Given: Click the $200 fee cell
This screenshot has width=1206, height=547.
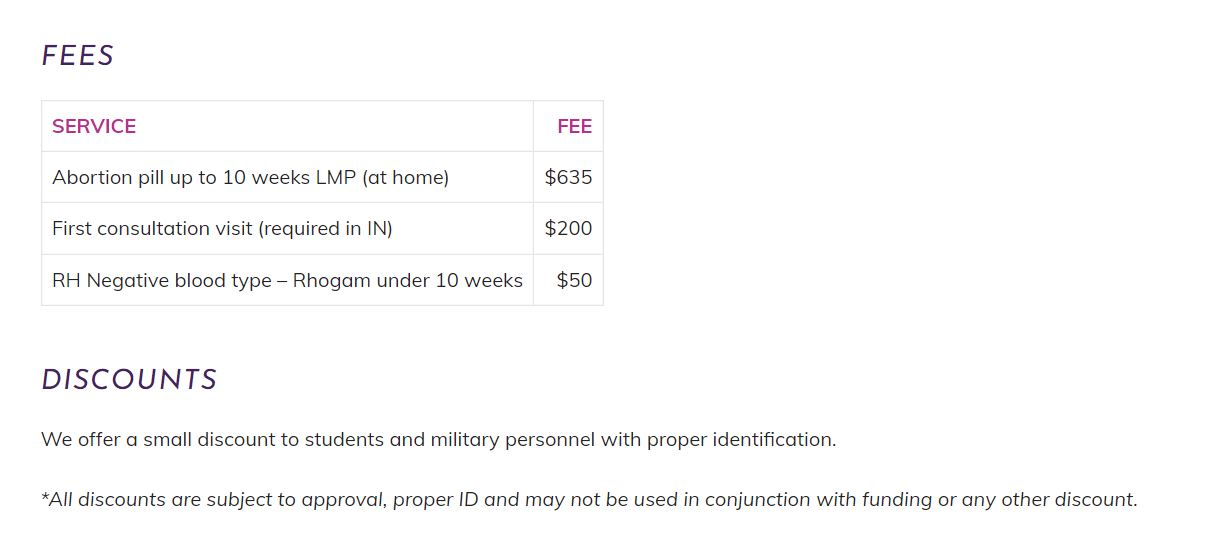Looking at the screenshot, I should [x=568, y=228].
